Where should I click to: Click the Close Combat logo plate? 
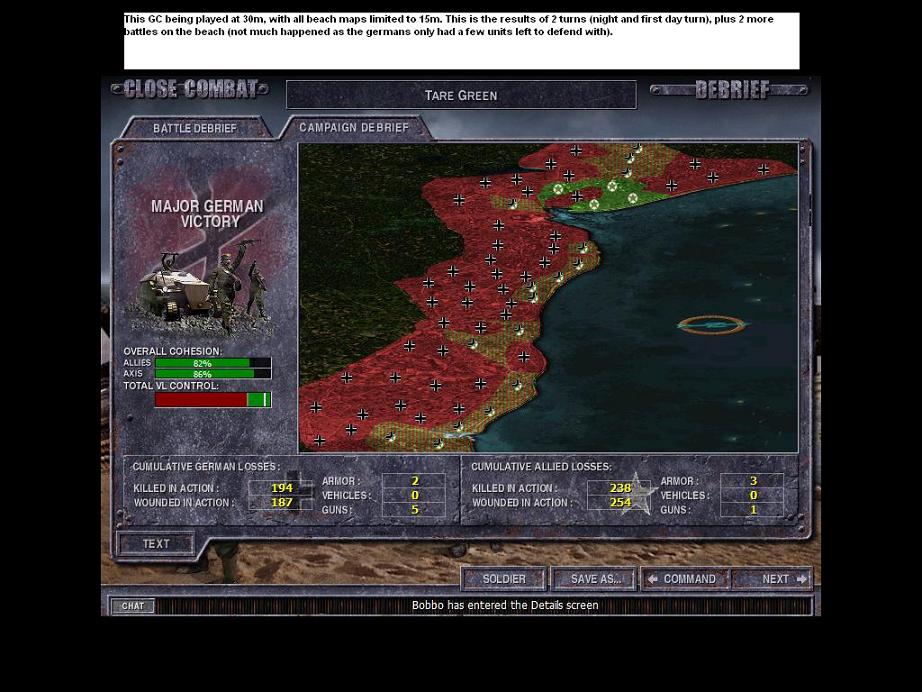pyautogui.click(x=191, y=89)
